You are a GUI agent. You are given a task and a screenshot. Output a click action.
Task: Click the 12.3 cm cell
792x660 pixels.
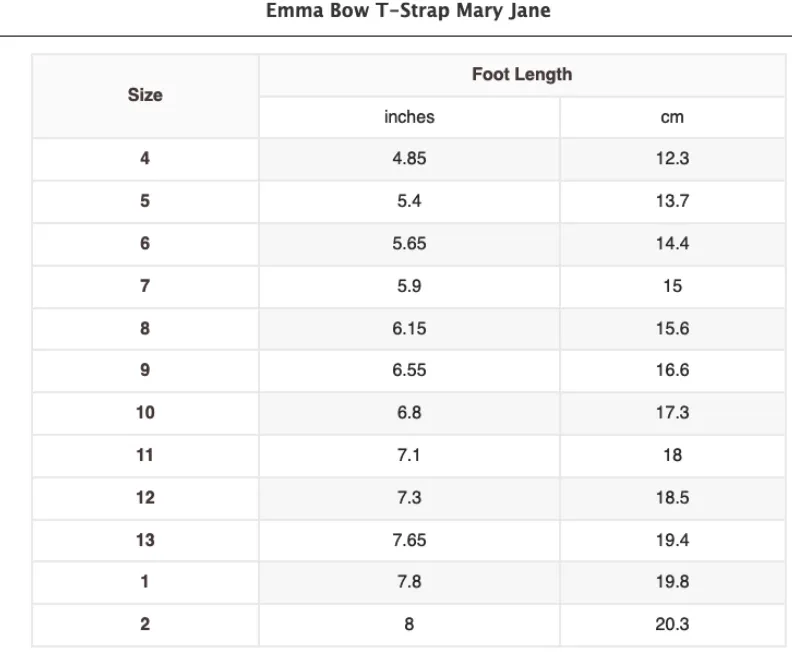(672, 159)
